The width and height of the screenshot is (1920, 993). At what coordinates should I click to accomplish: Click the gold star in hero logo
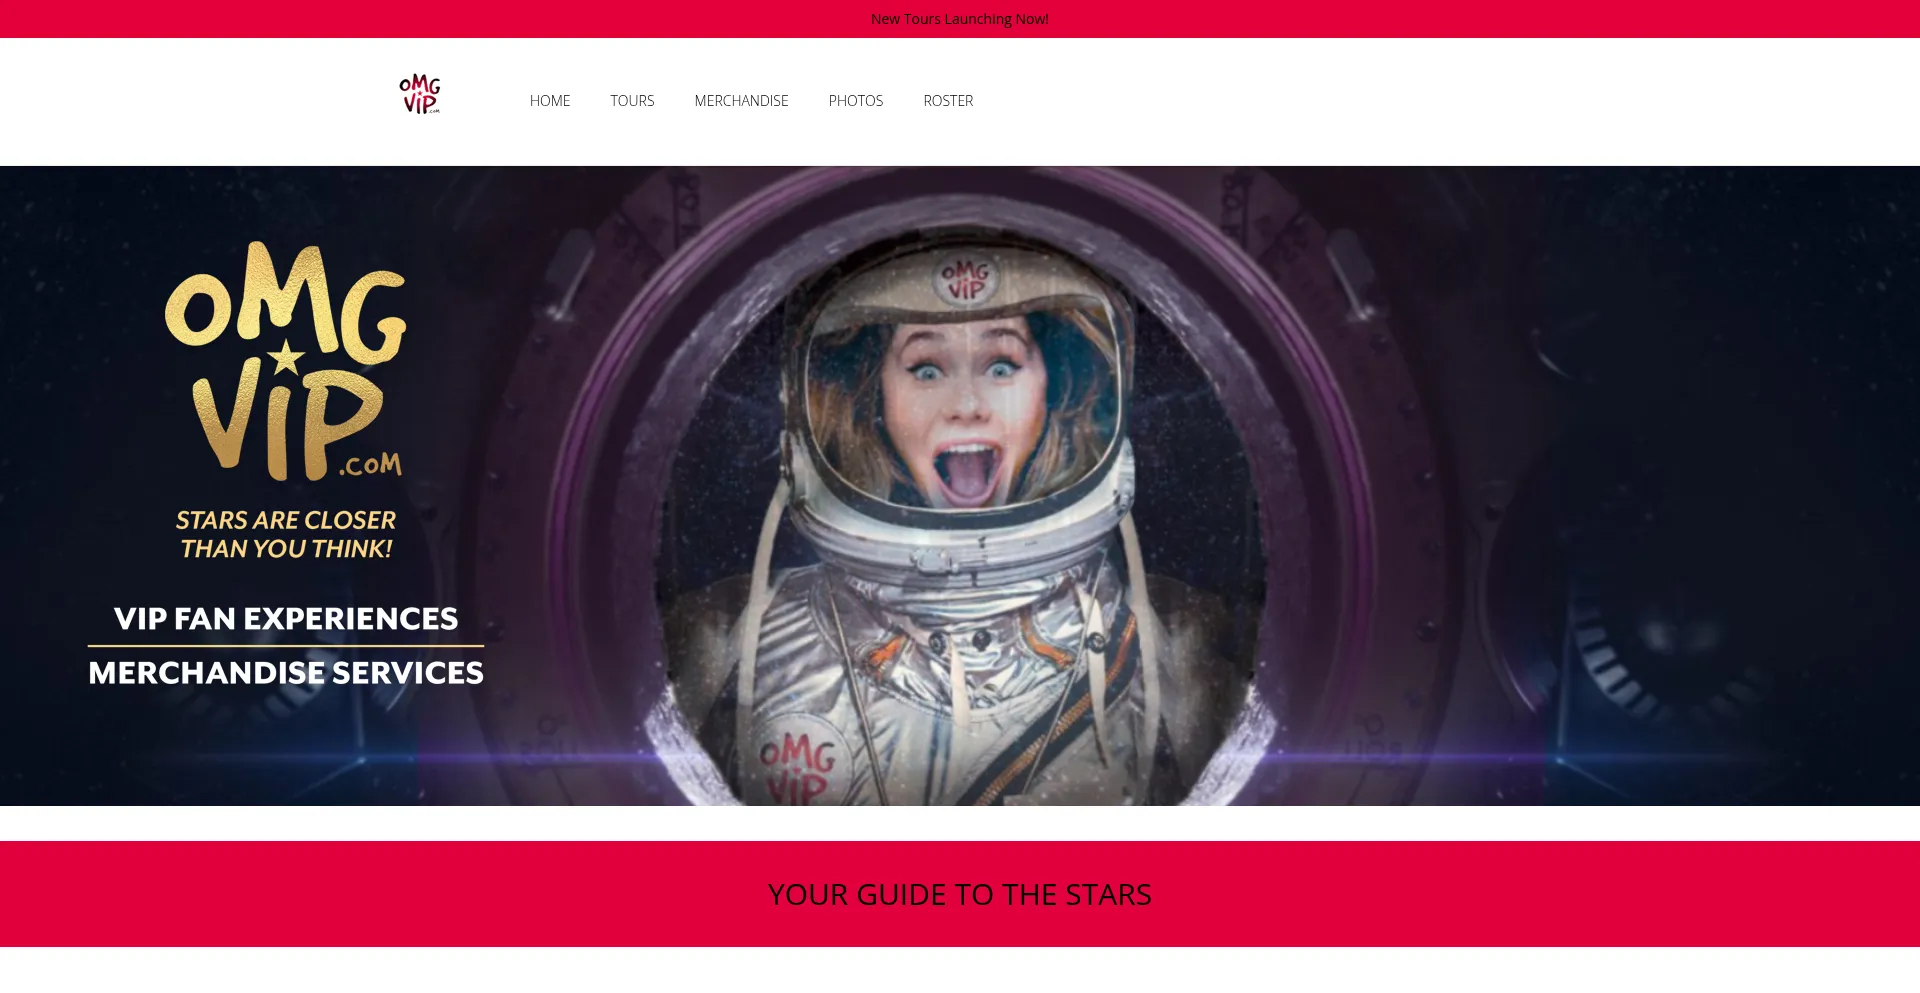pos(287,357)
